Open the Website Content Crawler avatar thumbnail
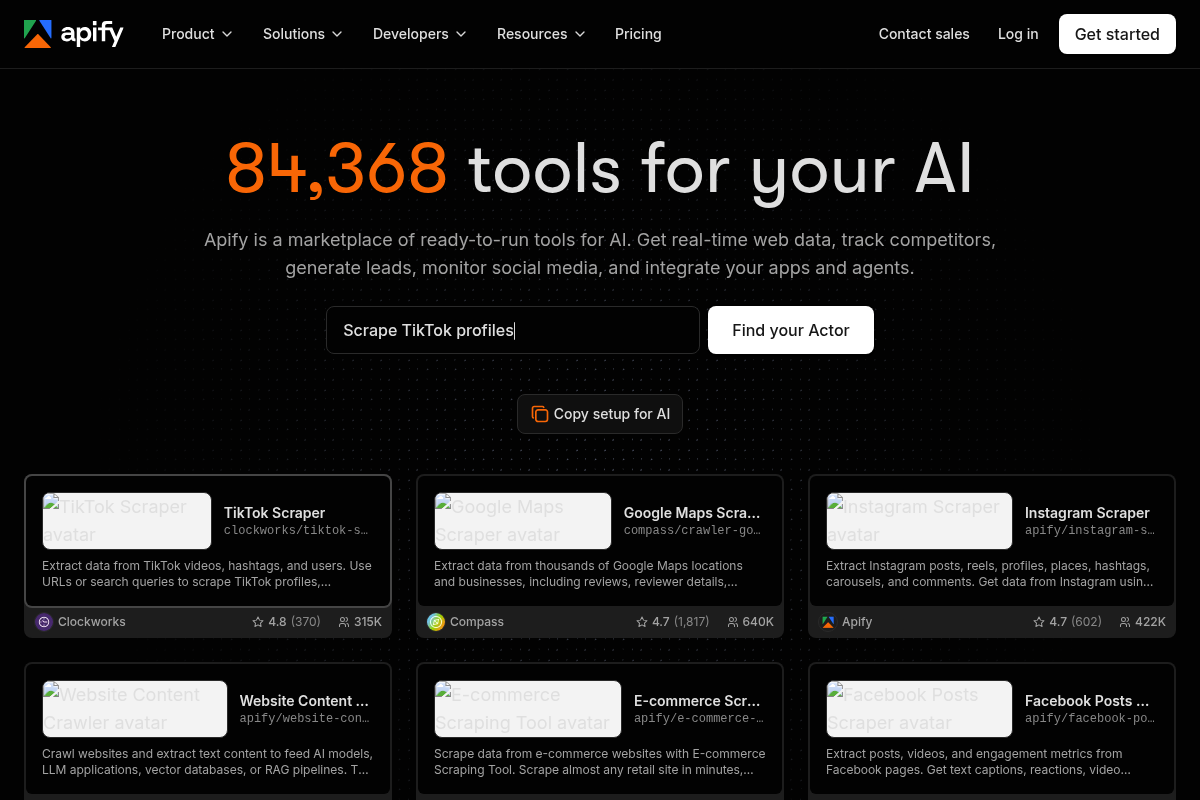The image size is (1200, 800). click(135, 709)
